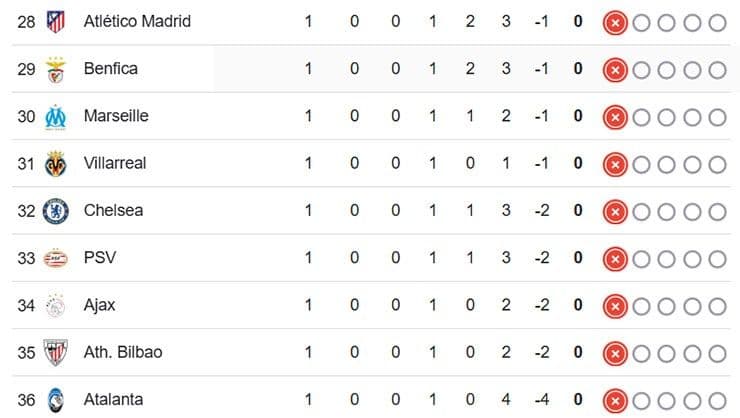Viewport: 740px width, 418px height.
Task: Click Atlético Madrid's red loss form icon
Action: [615, 22]
